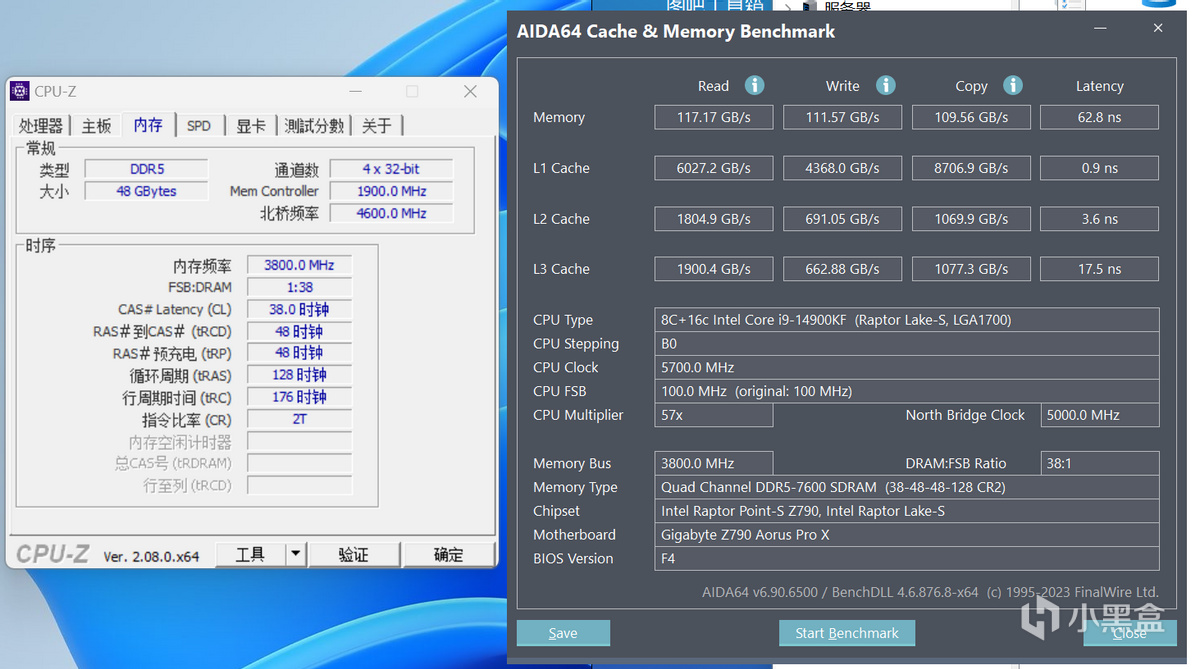Click the L1 Cache Copy 8706.9 GB/s value
The height and width of the screenshot is (669, 1200).
pos(971,168)
